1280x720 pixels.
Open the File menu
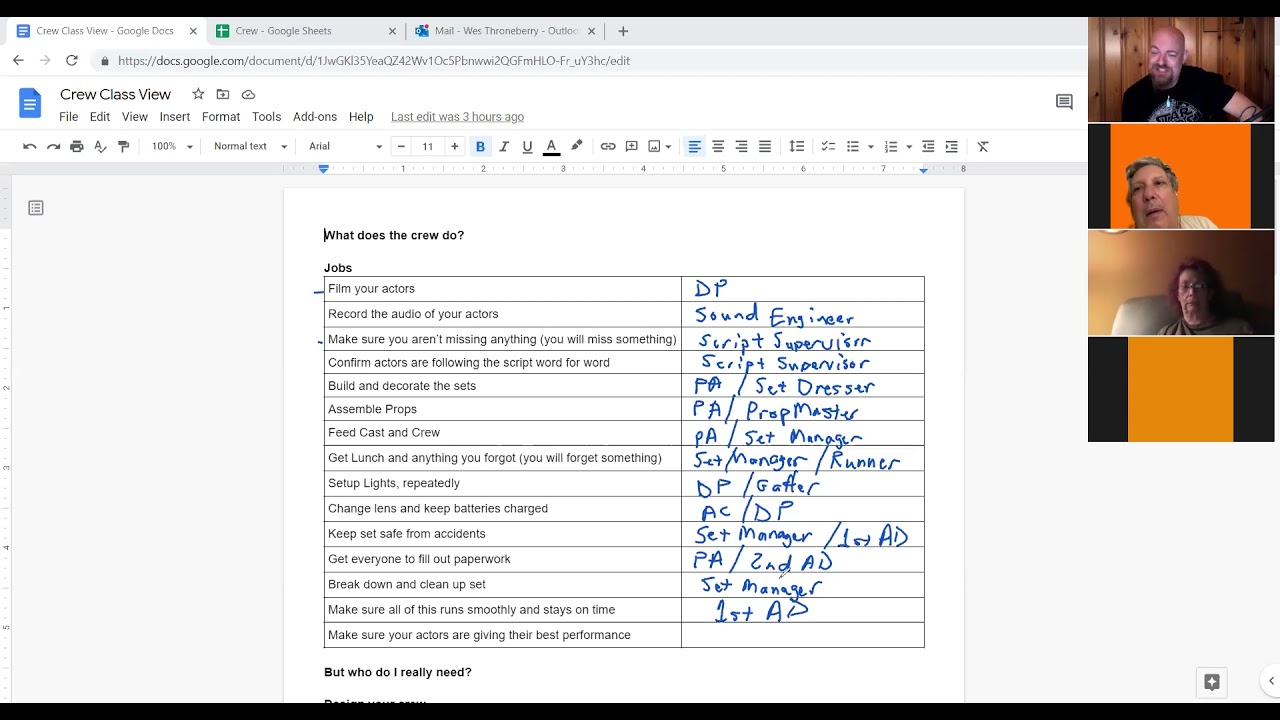click(x=68, y=117)
